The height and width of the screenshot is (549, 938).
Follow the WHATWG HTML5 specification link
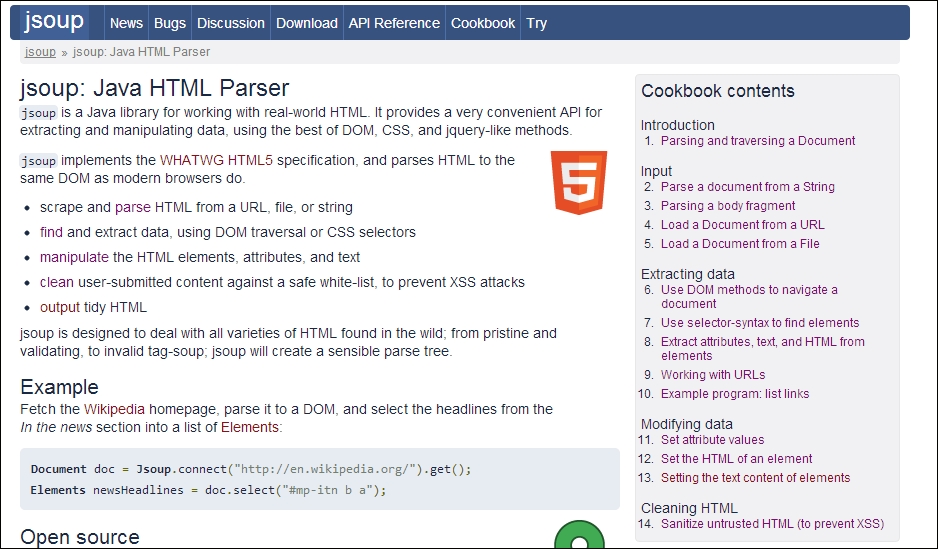pos(216,160)
